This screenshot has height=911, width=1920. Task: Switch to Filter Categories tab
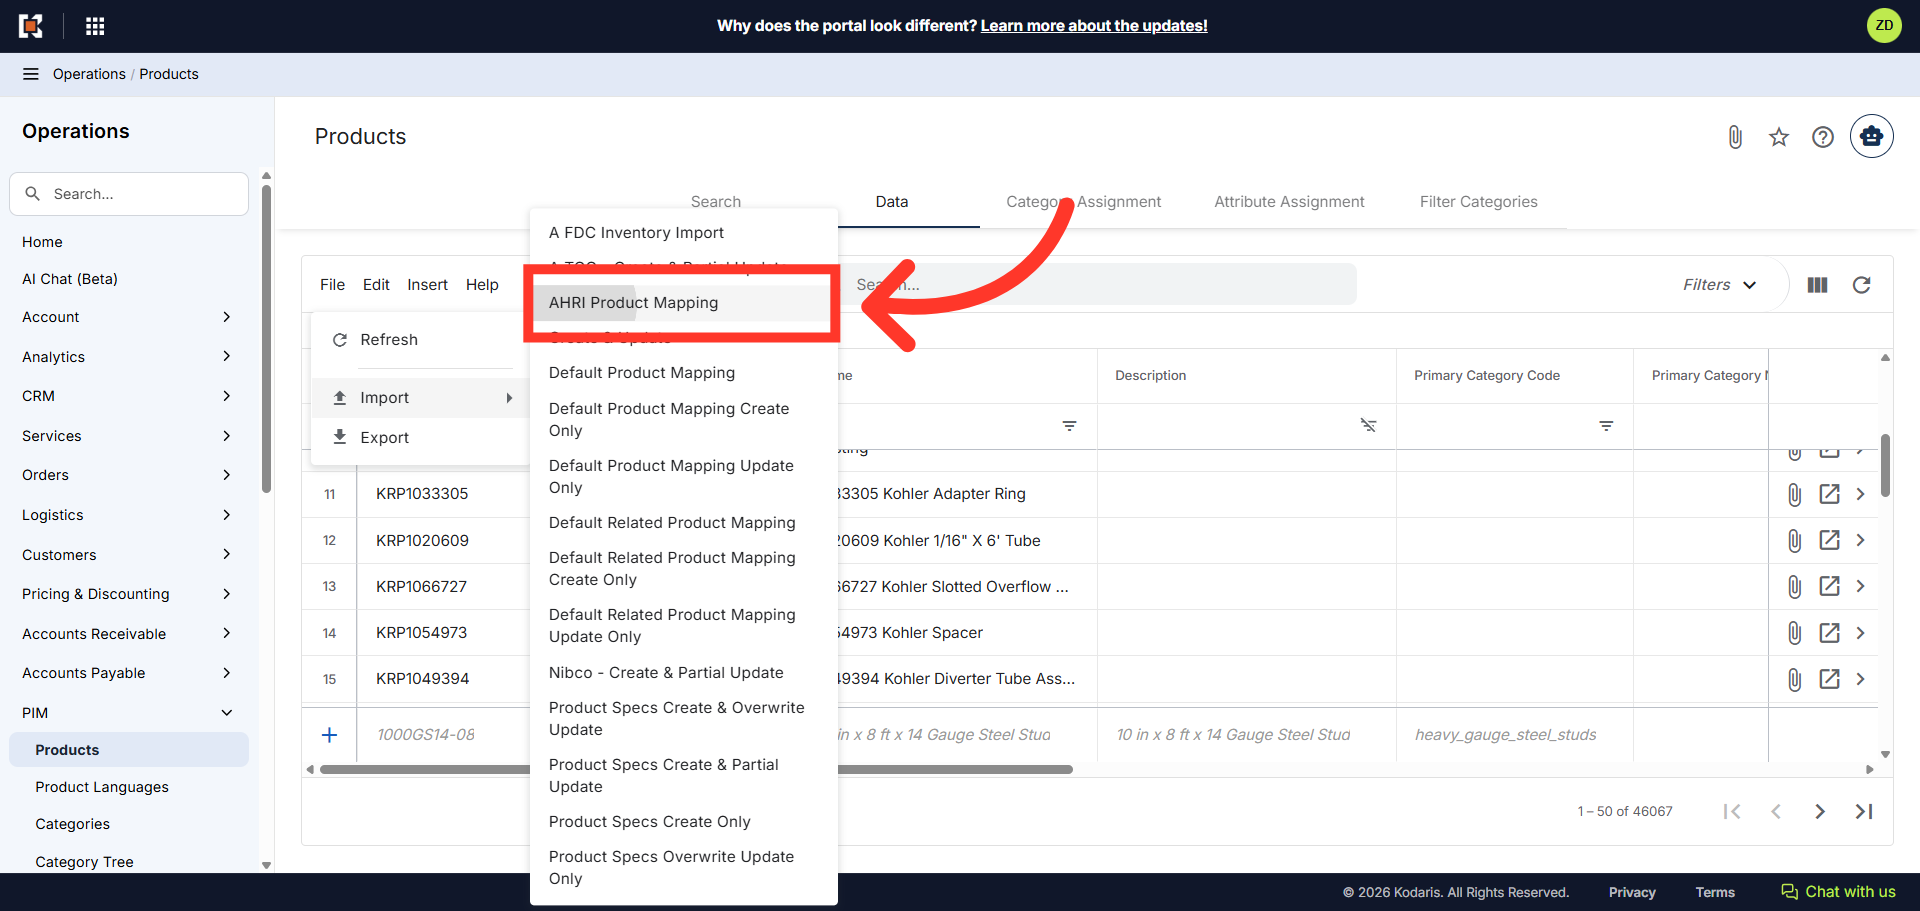click(x=1478, y=202)
